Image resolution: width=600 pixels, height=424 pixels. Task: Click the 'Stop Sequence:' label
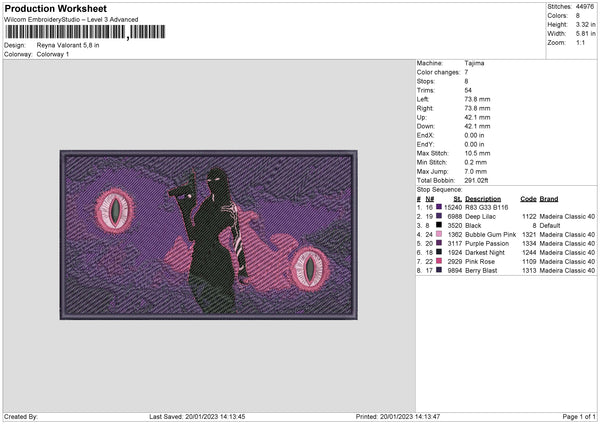pyautogui.click(x=439, y=190)
